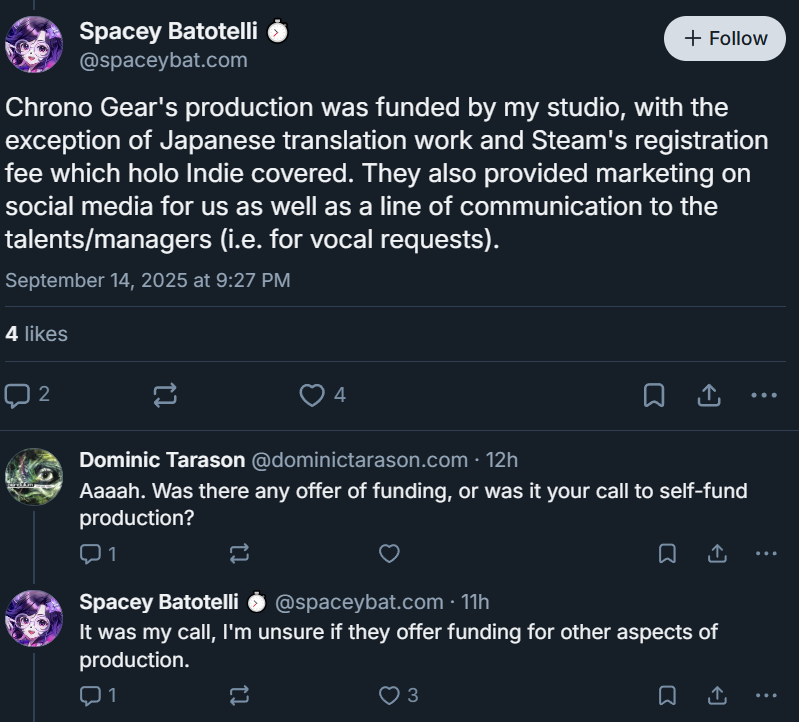Click the Follow button

pyautogui.click(x=725, y=38)
